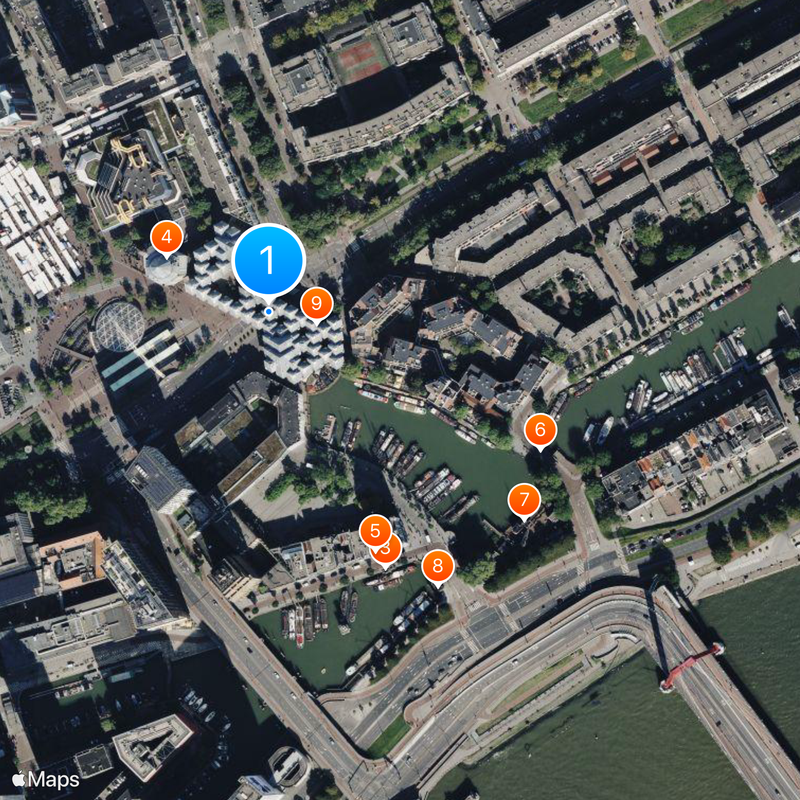Select the orange pin numbered 4
This screenshot has height=800, width=800.
[166, 237]
